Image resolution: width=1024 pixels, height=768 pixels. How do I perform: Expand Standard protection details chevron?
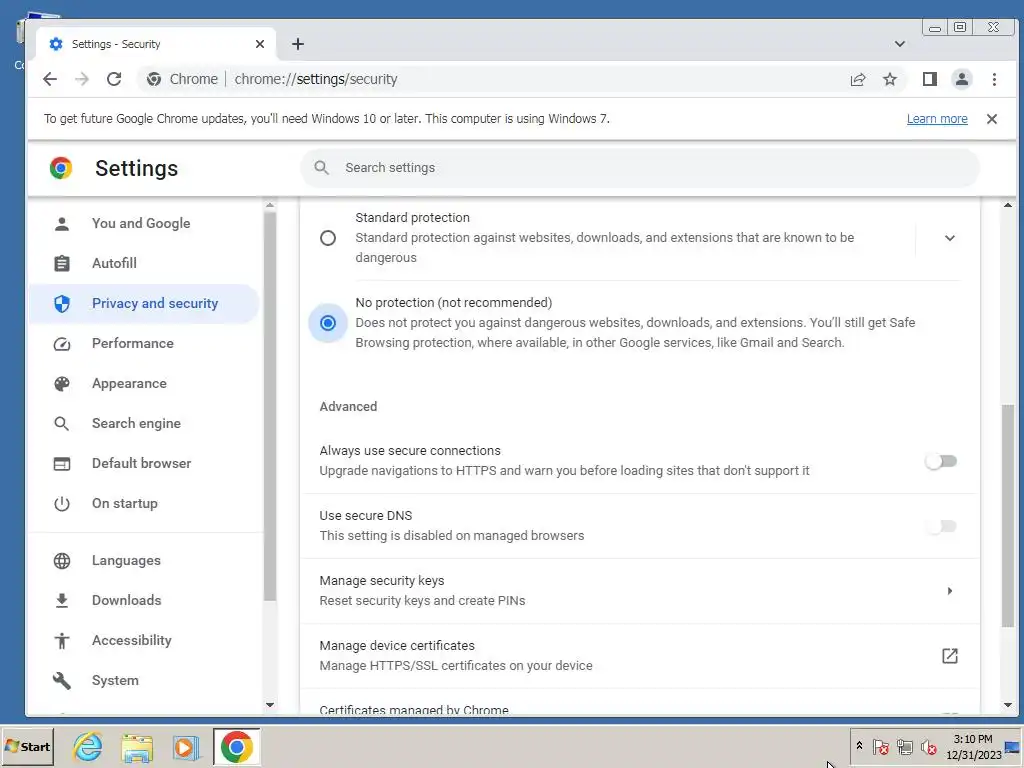pyautogui.click(x=950, y=238)
